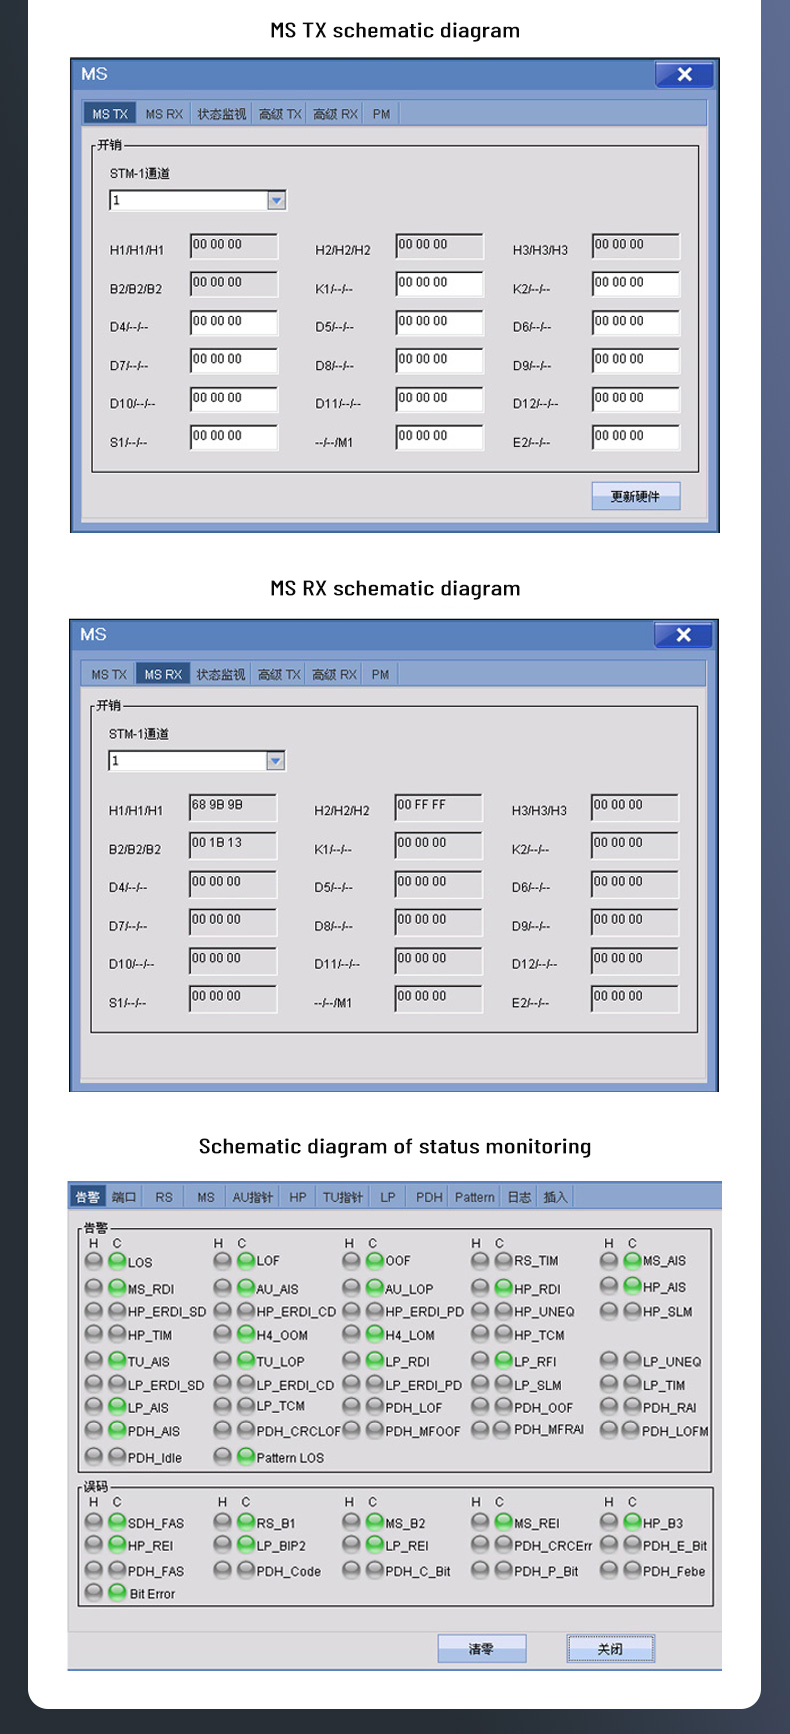Select the AU指针 tab in status monitoring
This screenshot has width=790, height=1734.
coord(252,1197)
